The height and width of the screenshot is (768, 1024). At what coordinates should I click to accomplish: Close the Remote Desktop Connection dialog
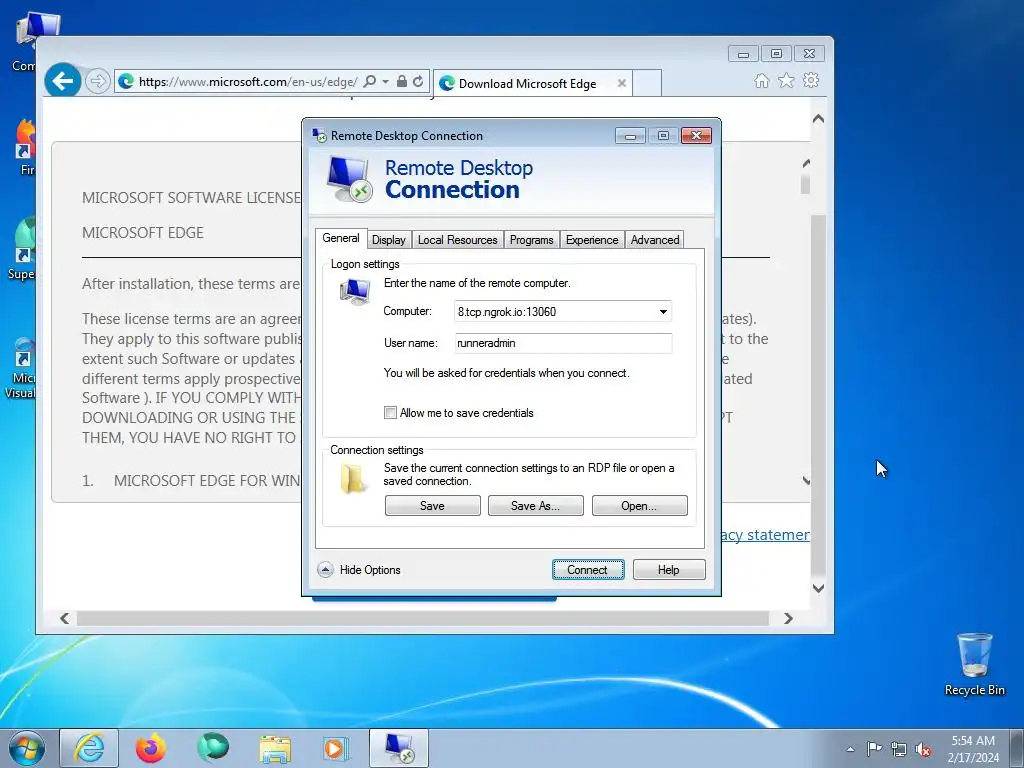pos(696,135)
